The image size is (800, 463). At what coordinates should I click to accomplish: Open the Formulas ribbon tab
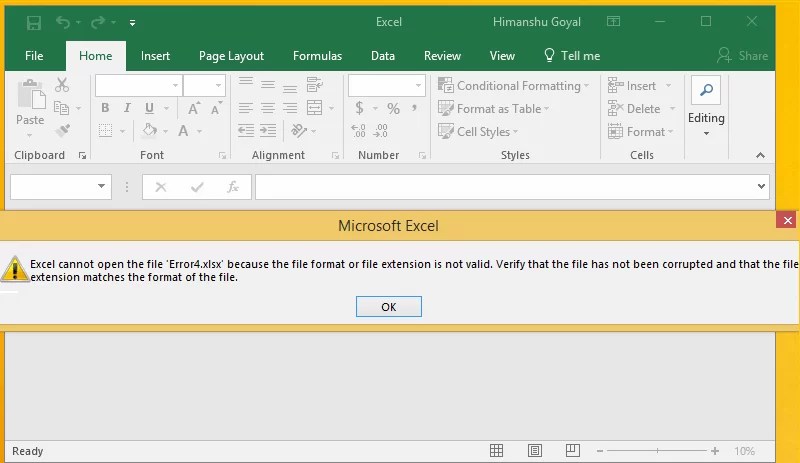317,56
